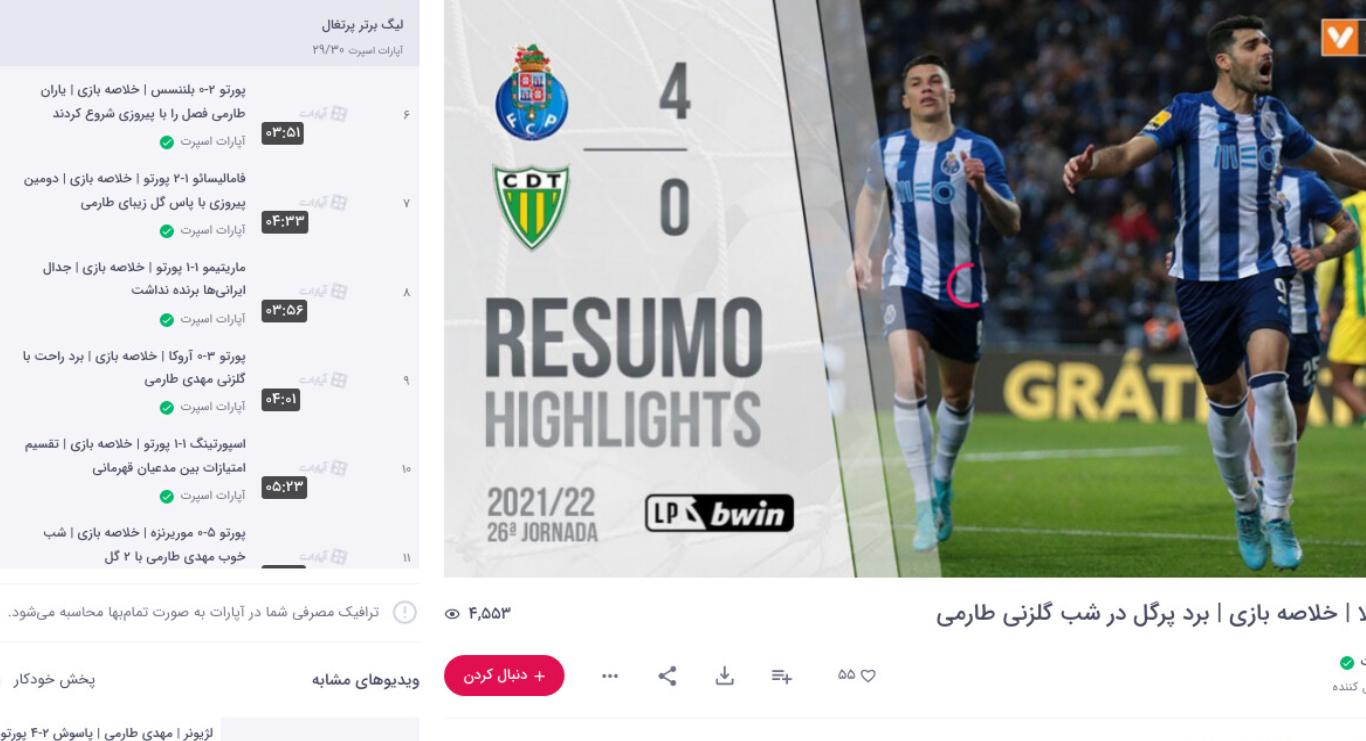Click the آپارات اسپرت channel under item 9
The width and height of the screenshot is (1366, 741).
coord(212,407)
